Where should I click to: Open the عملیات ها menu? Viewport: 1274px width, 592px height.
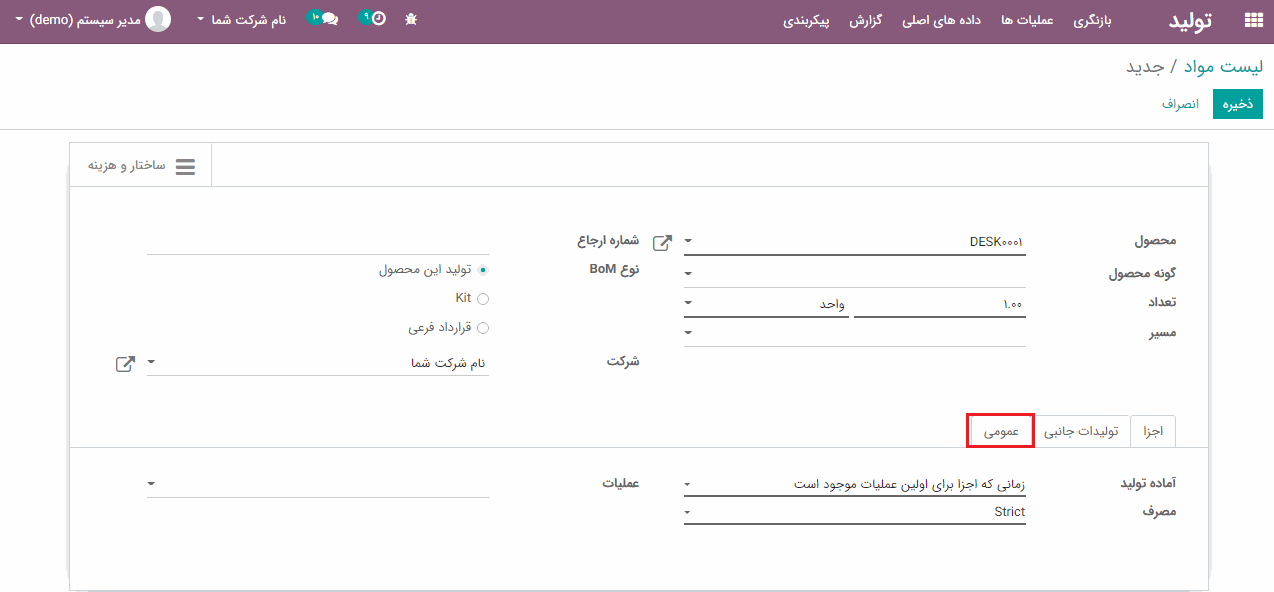[x=1027, y=21]
